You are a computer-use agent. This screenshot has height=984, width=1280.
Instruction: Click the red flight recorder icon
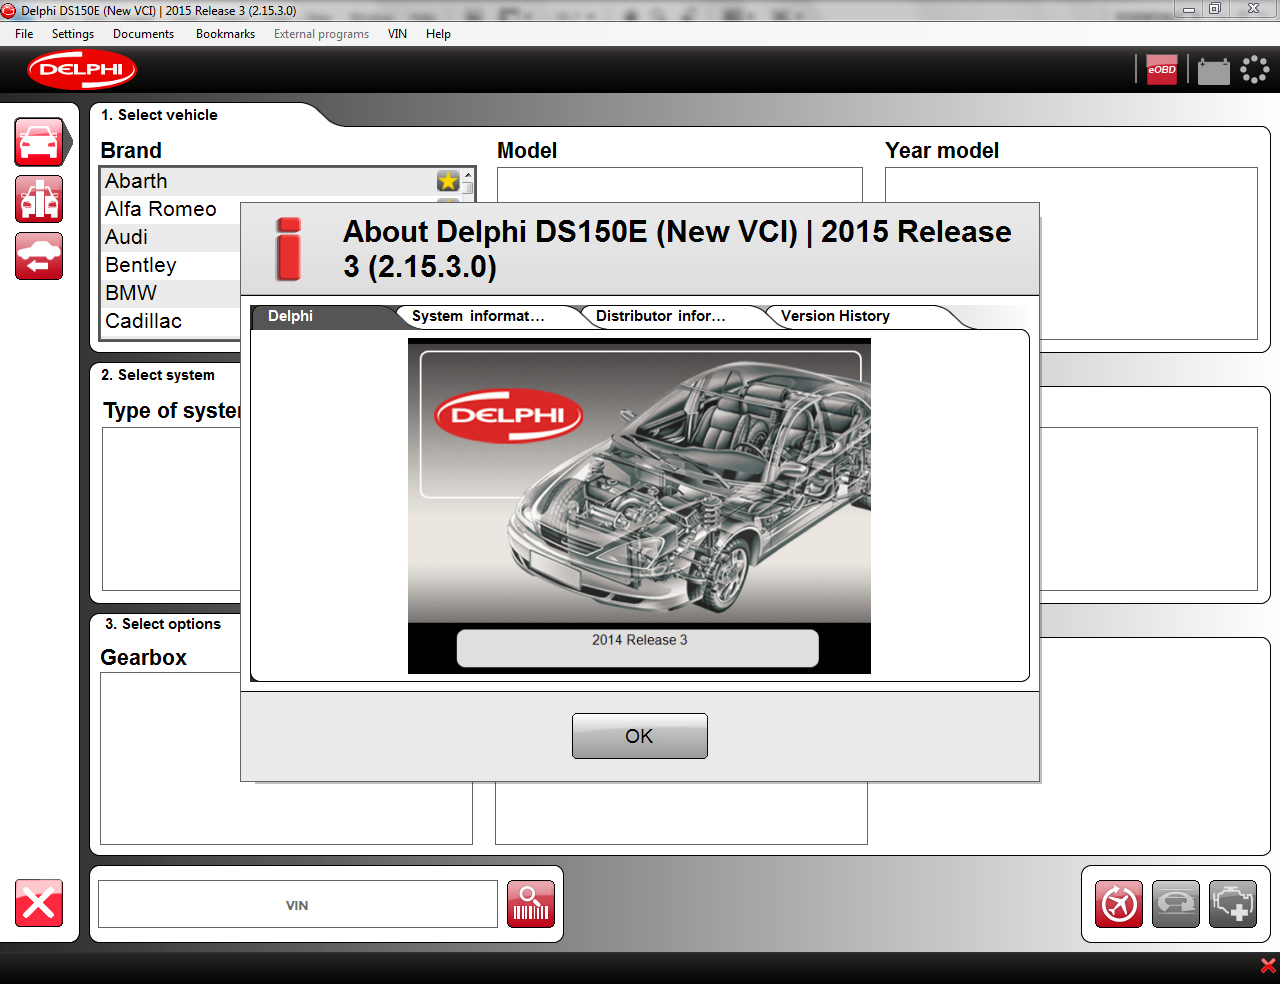(x=1119, y=904)
